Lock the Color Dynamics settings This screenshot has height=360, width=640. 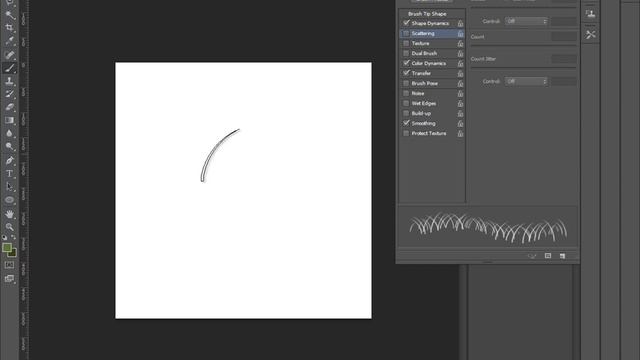click(x=460, y=64)
